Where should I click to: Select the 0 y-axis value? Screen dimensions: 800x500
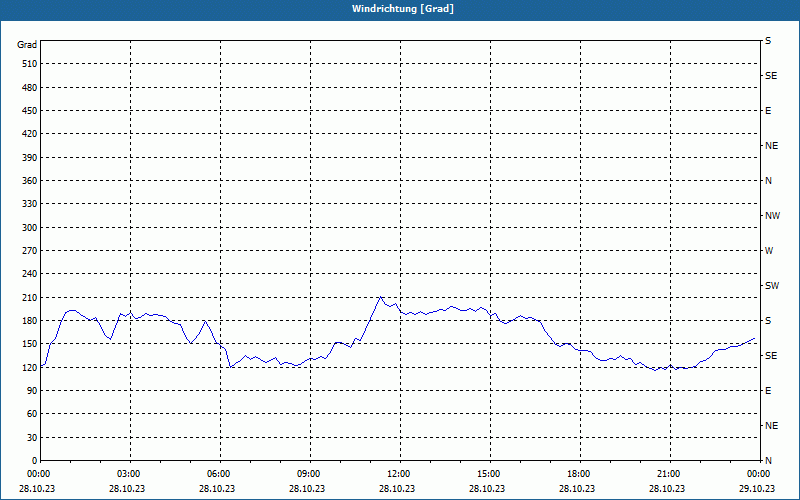[x=35, y=461]
